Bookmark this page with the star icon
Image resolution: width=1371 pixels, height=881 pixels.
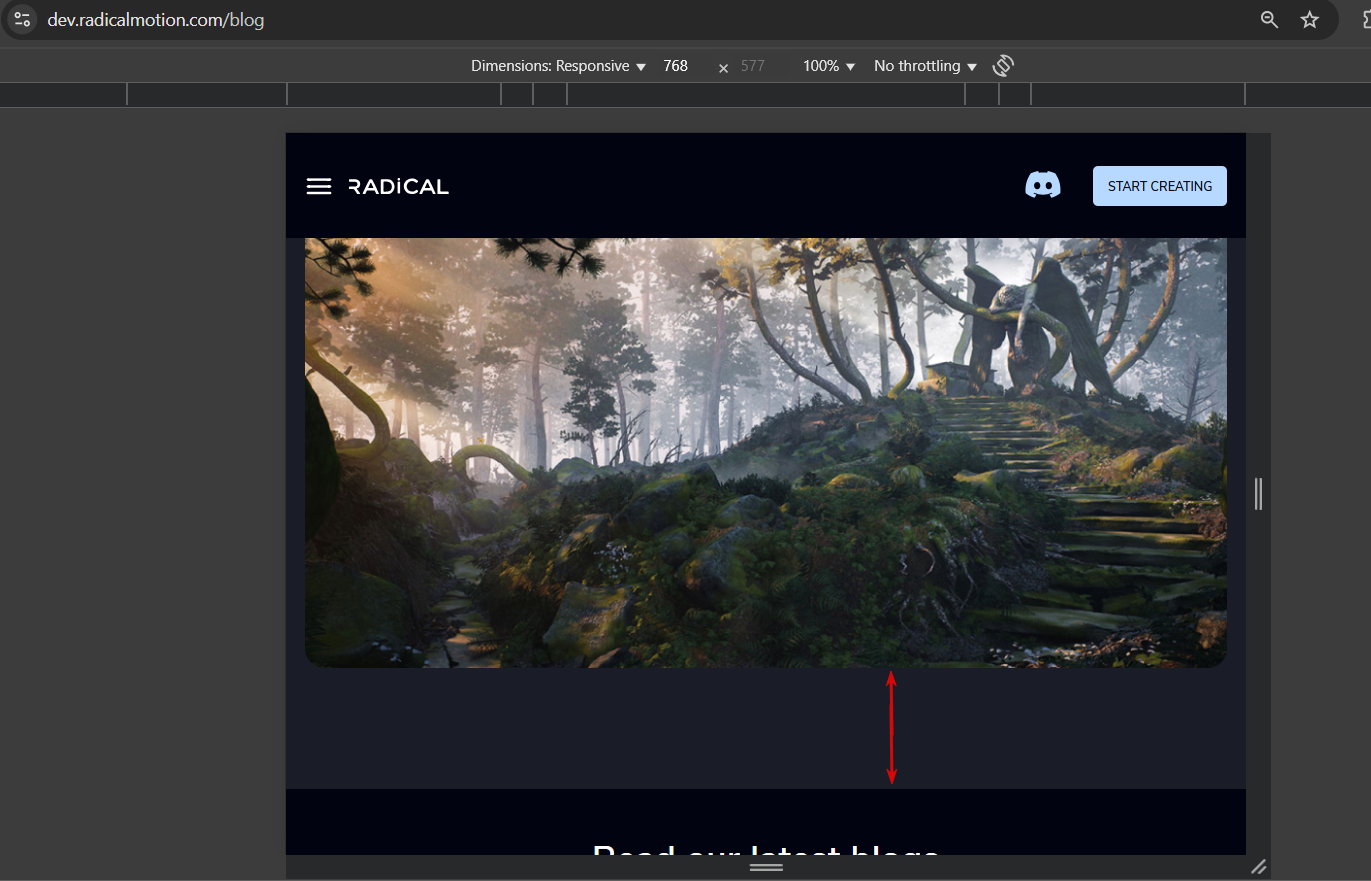click(x=1310, y=20)
